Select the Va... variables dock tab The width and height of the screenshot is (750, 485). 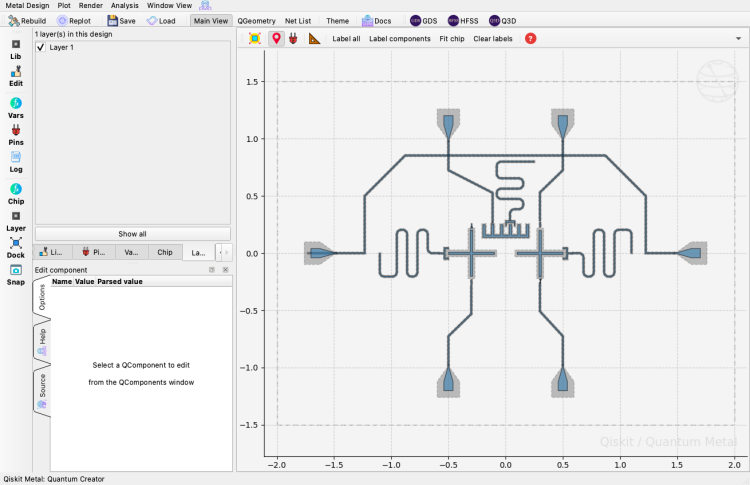[132, 252]
